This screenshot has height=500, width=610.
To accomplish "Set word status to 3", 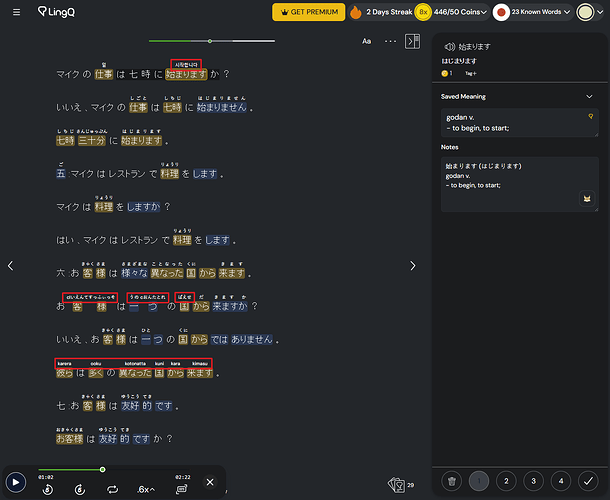I will click(533, 481).
